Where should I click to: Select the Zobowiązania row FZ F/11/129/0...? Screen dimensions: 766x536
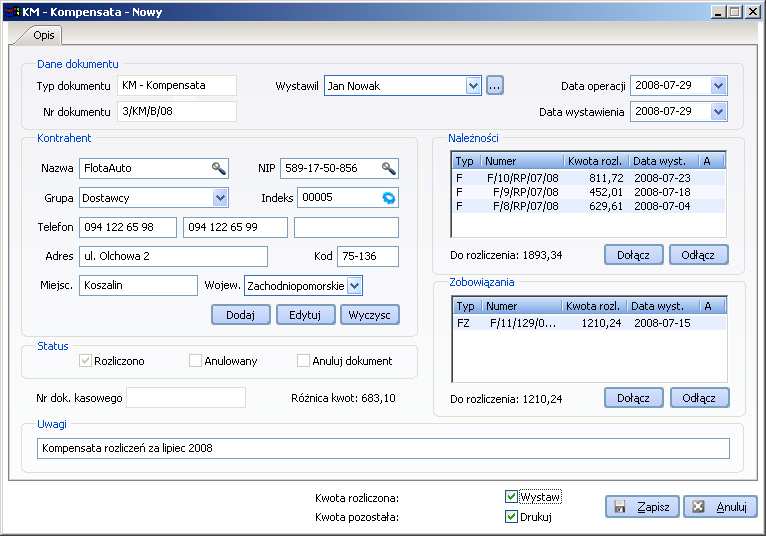coord(590,323)
